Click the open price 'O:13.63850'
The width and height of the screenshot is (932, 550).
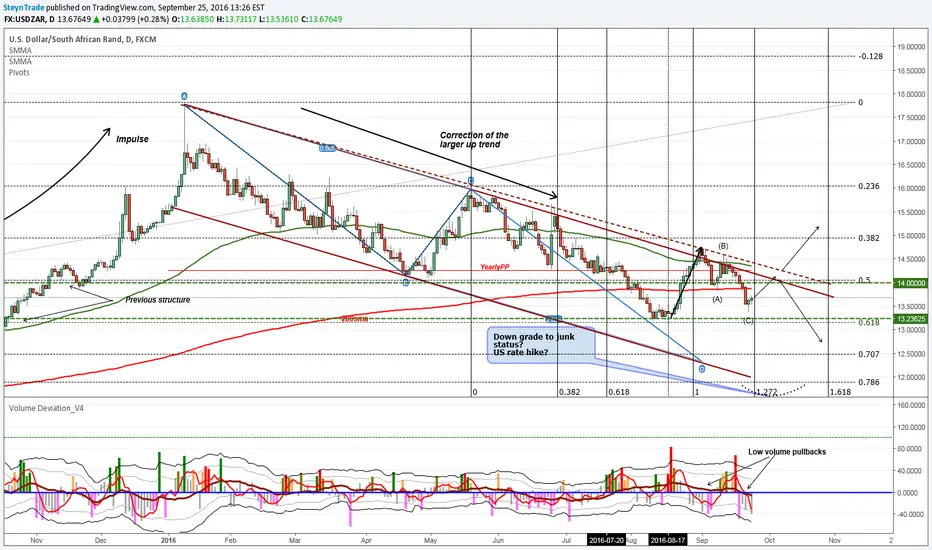(x=193, y=19)
